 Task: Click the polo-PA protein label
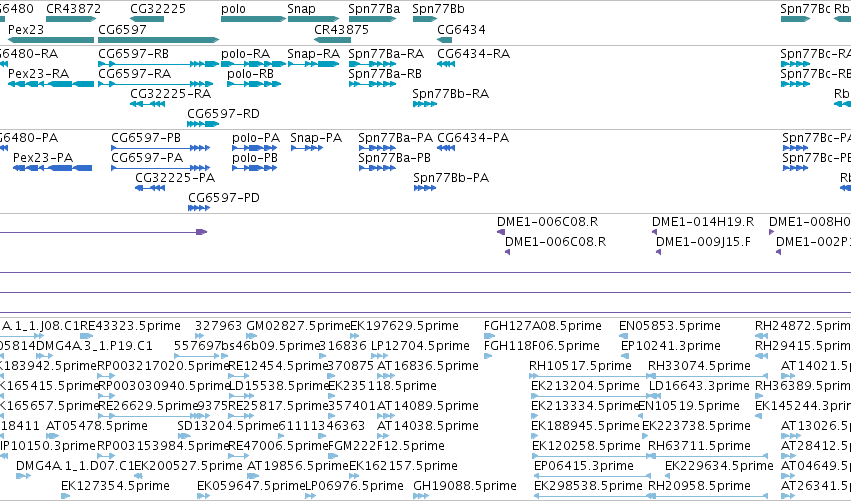[256, 138]
